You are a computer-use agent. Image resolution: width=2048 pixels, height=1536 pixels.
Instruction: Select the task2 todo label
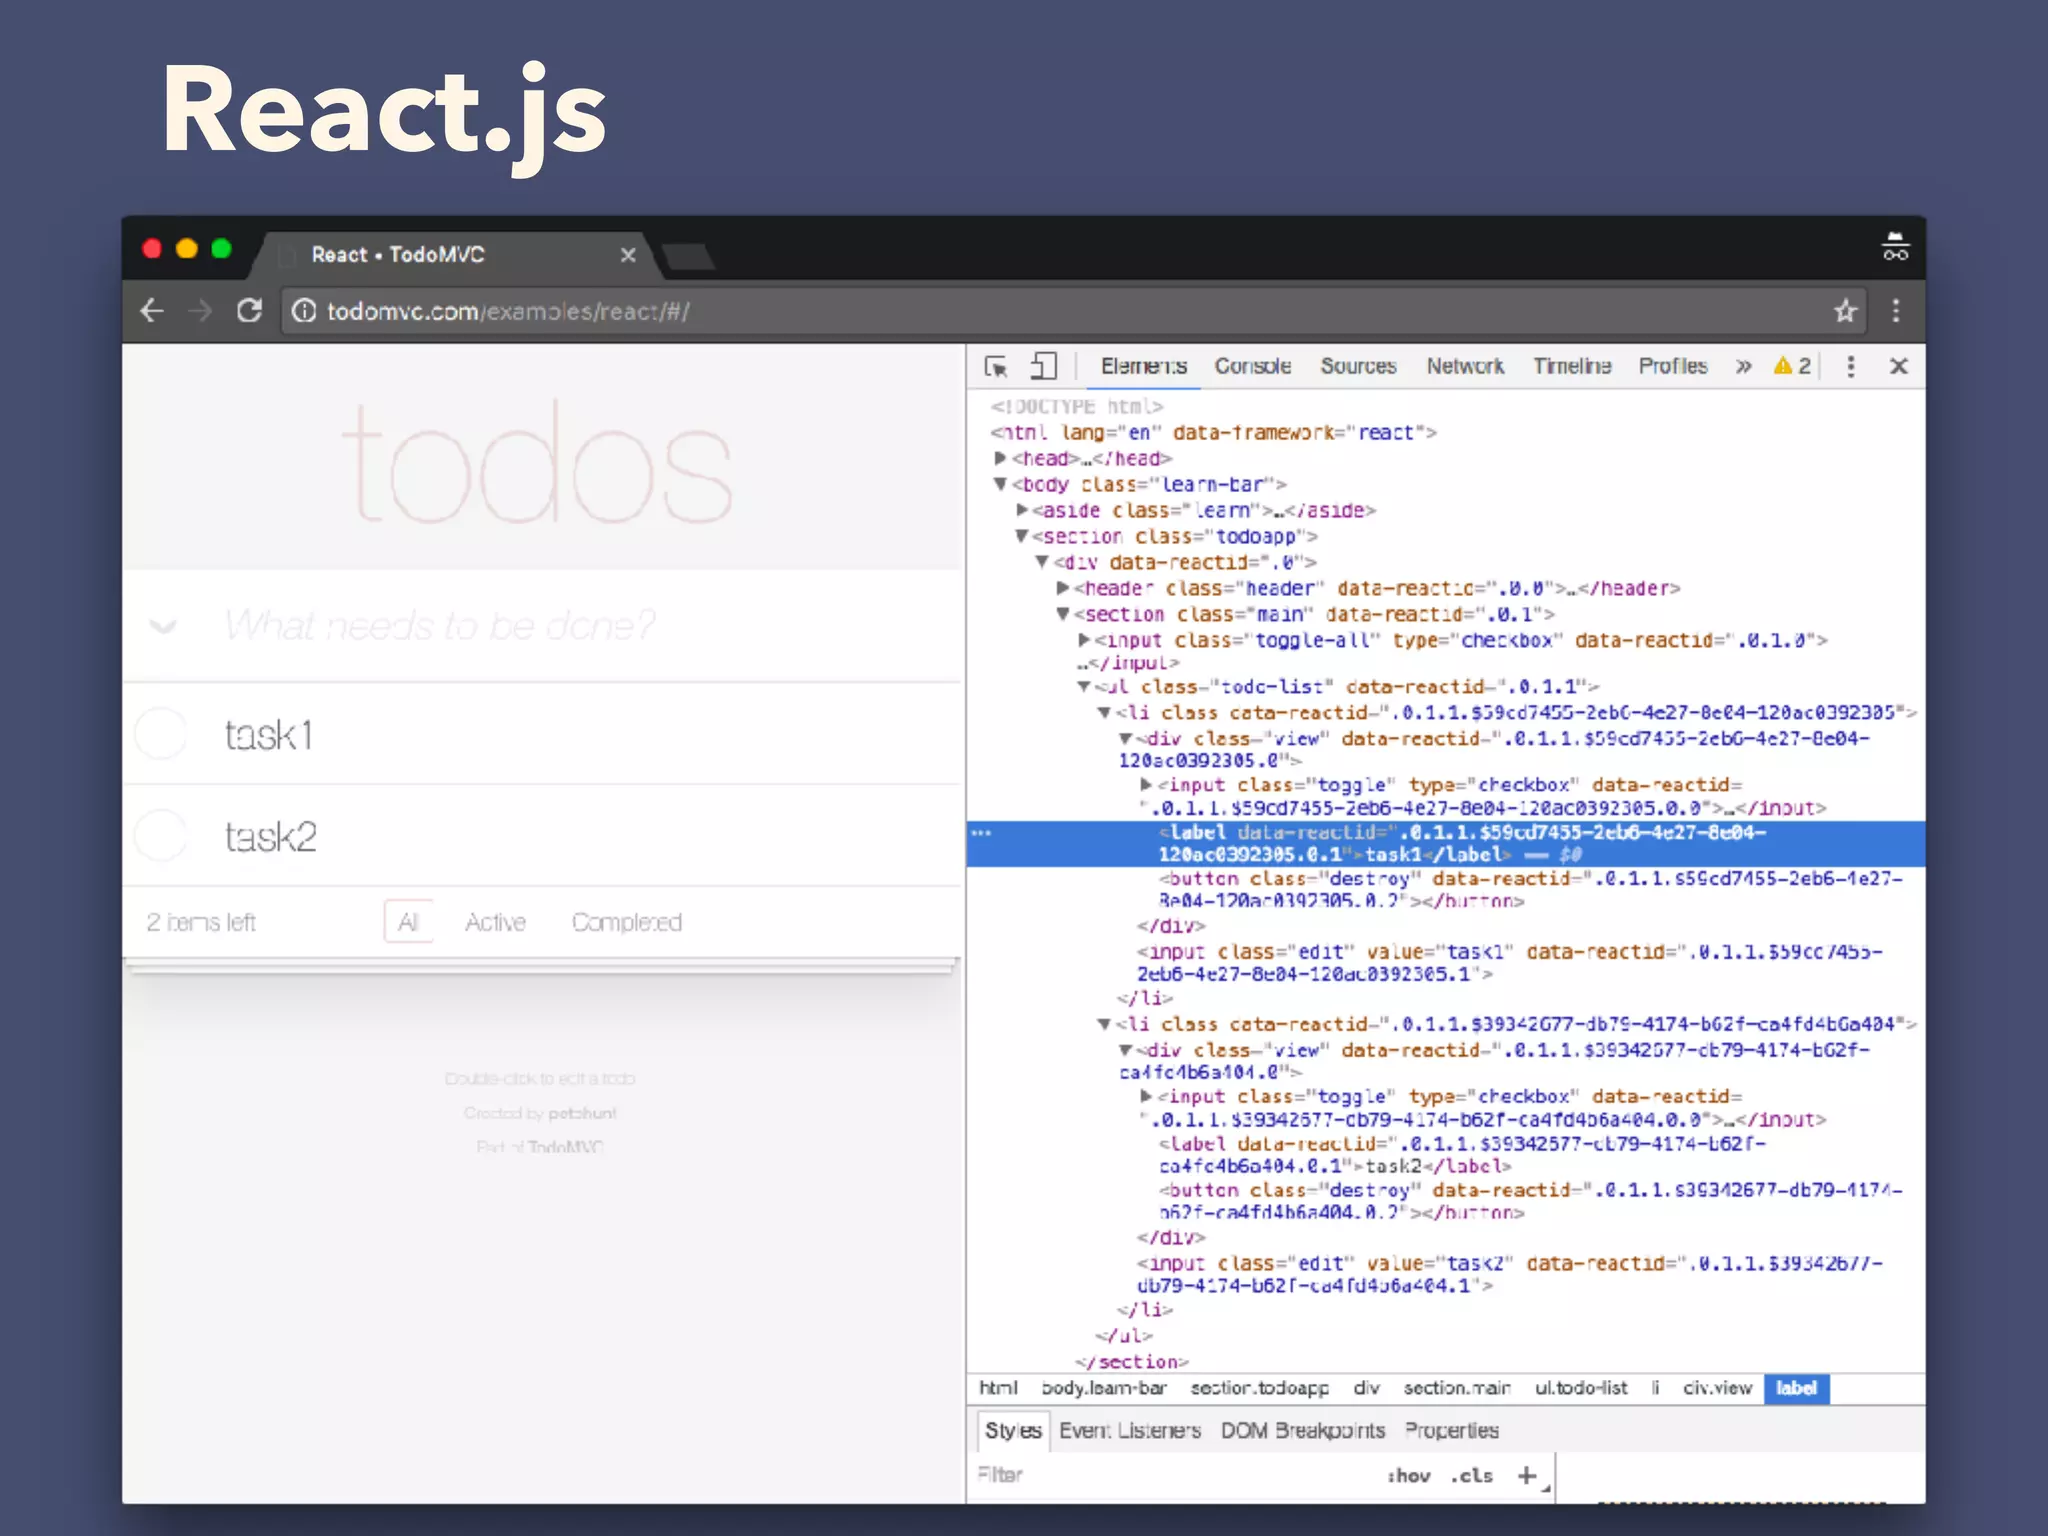click(x=271, y=837)
